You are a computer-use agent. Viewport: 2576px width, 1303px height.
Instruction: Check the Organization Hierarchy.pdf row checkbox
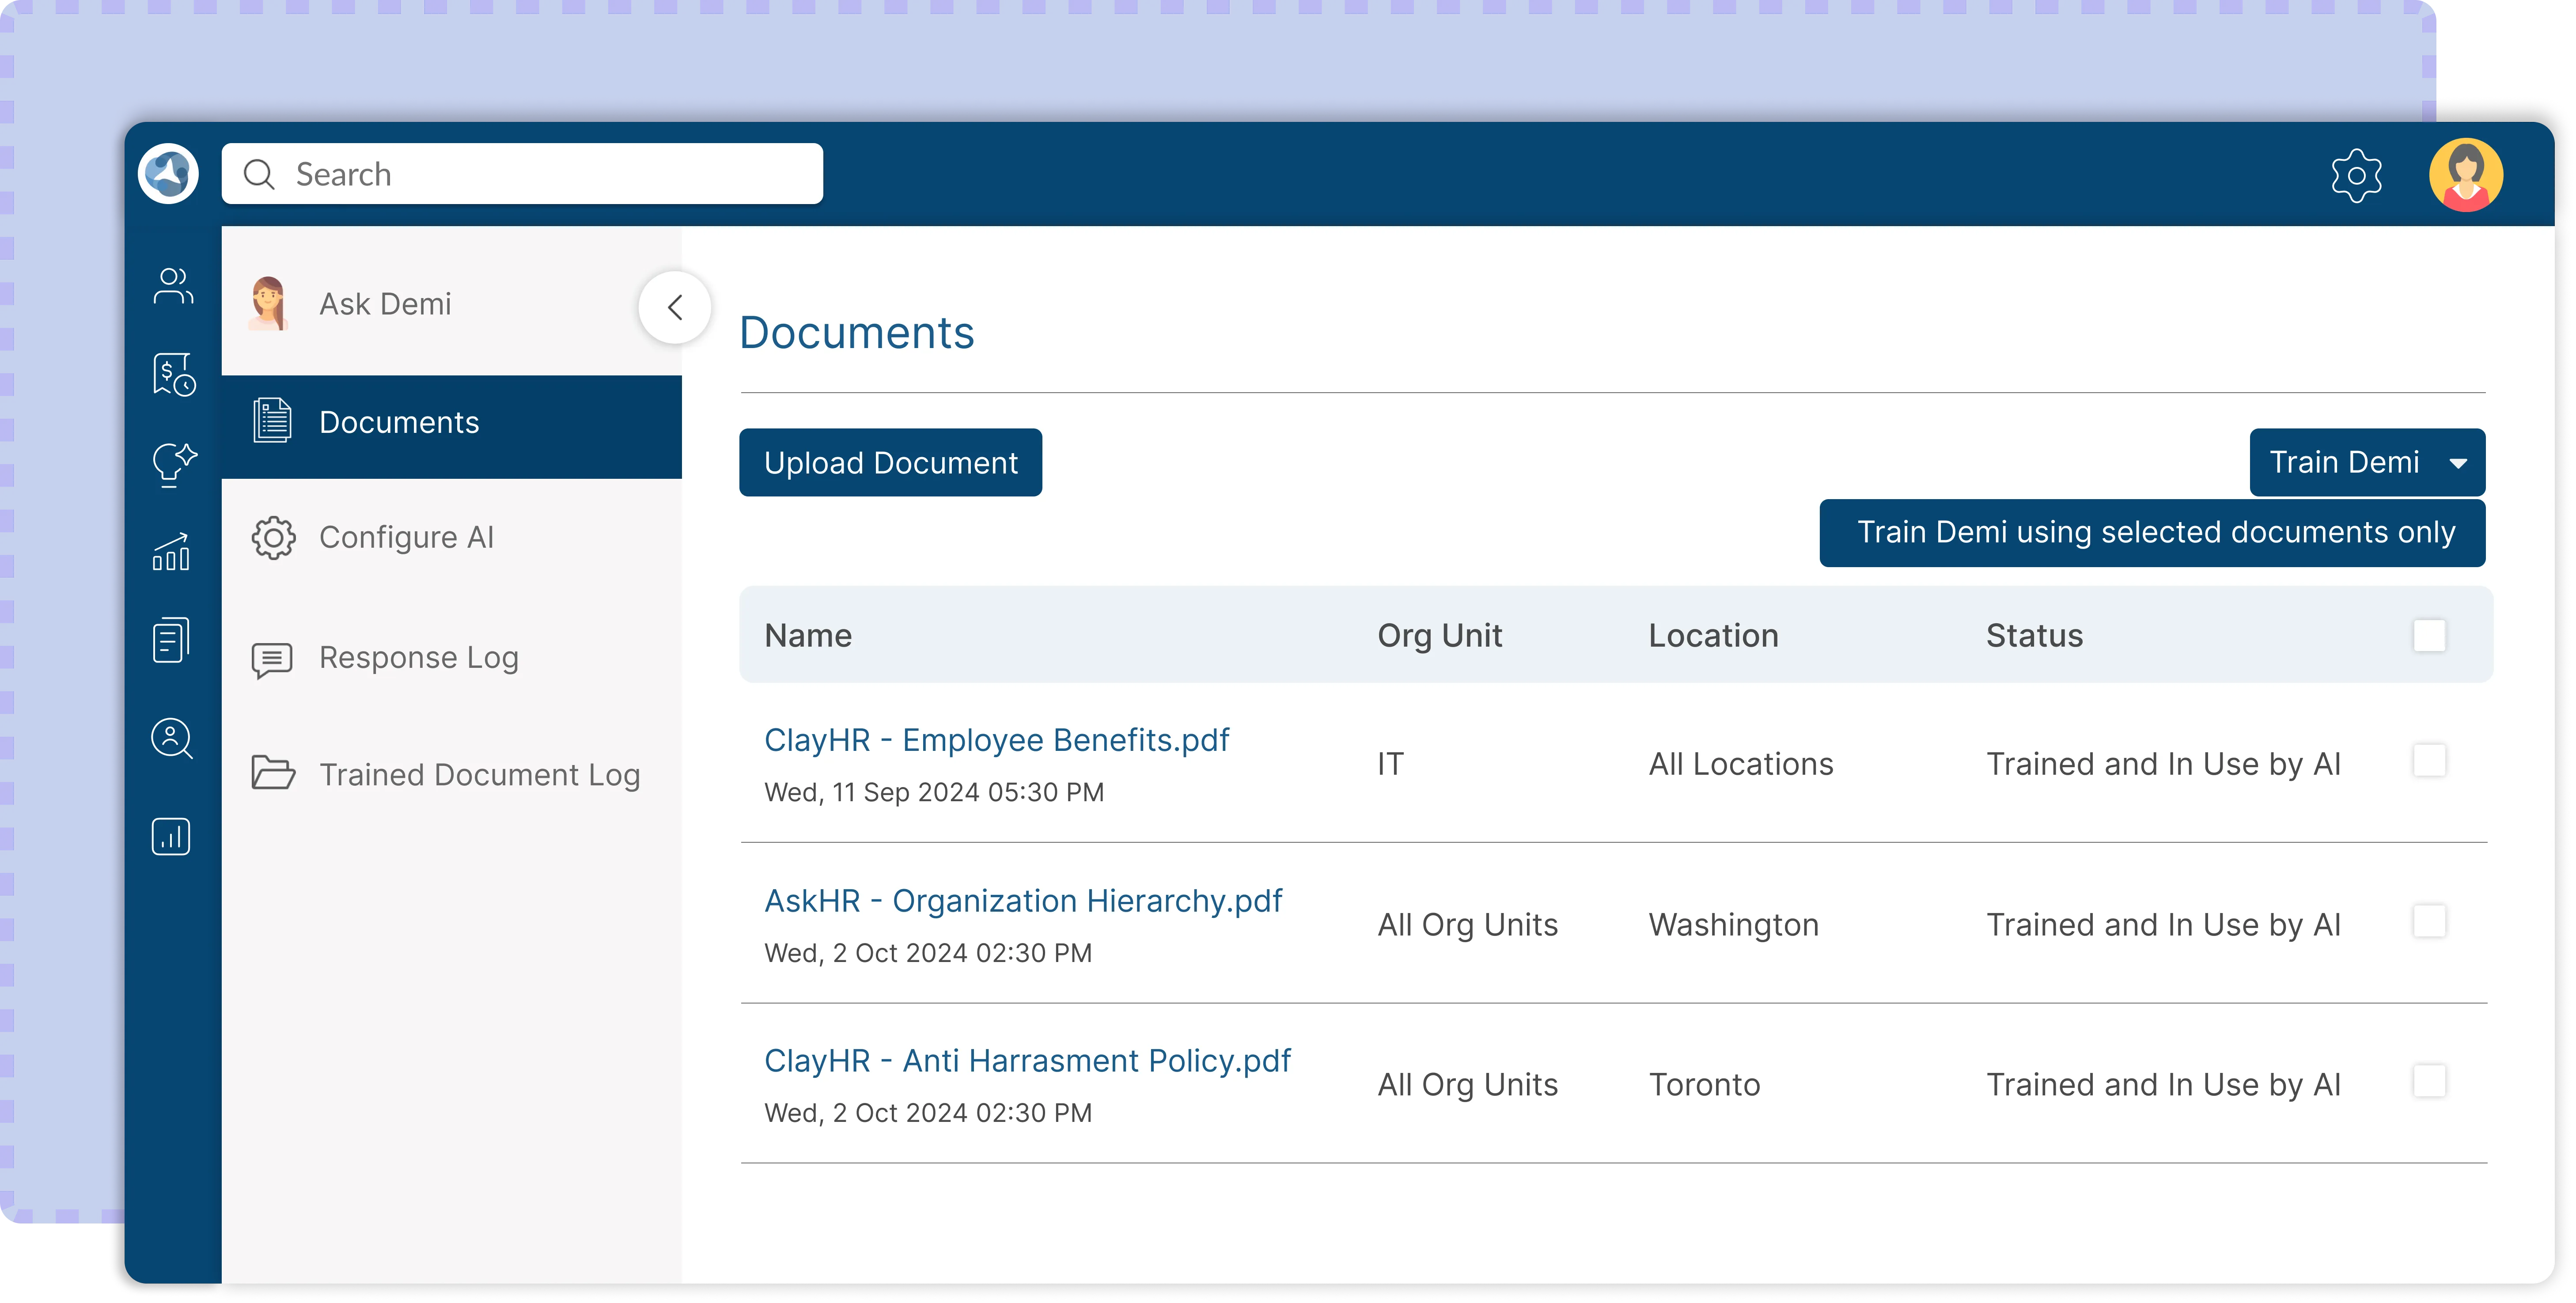coord(2429,921)
